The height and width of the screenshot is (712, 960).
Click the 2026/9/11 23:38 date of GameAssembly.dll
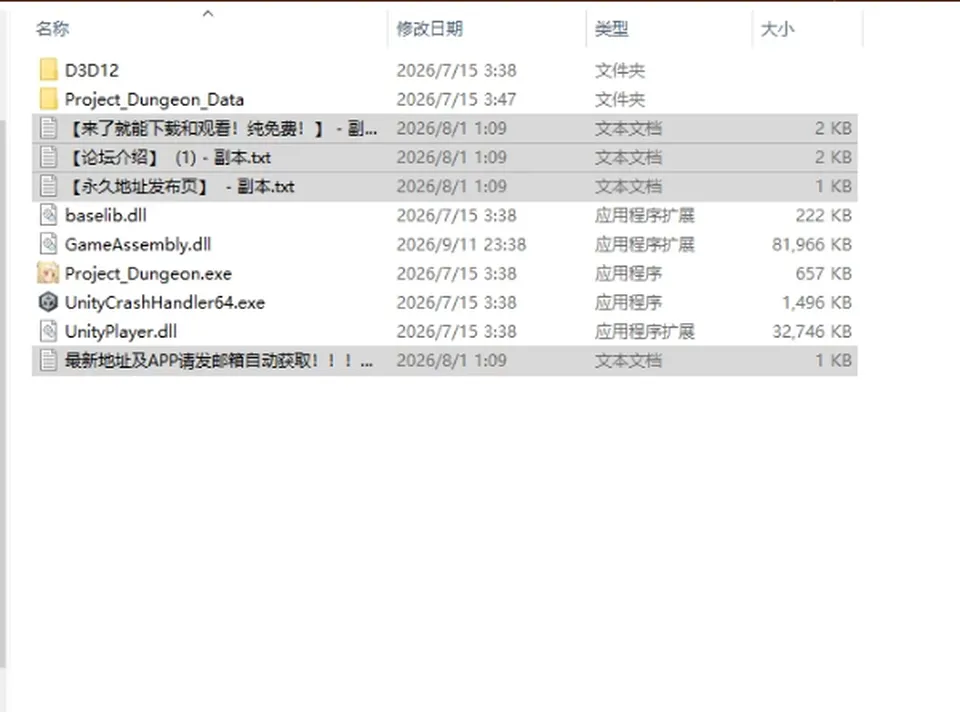[x=461, y=244]
